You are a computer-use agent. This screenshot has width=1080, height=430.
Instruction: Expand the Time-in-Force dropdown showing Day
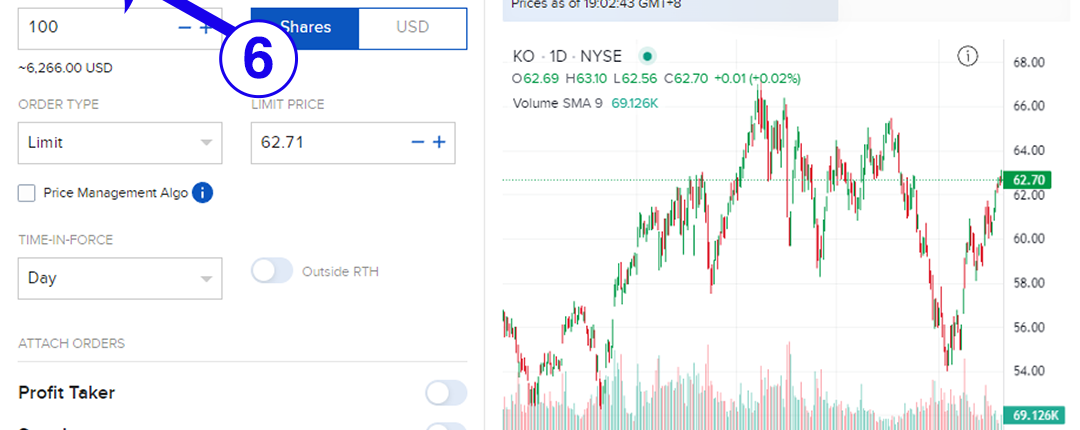(x=120, y=278)
